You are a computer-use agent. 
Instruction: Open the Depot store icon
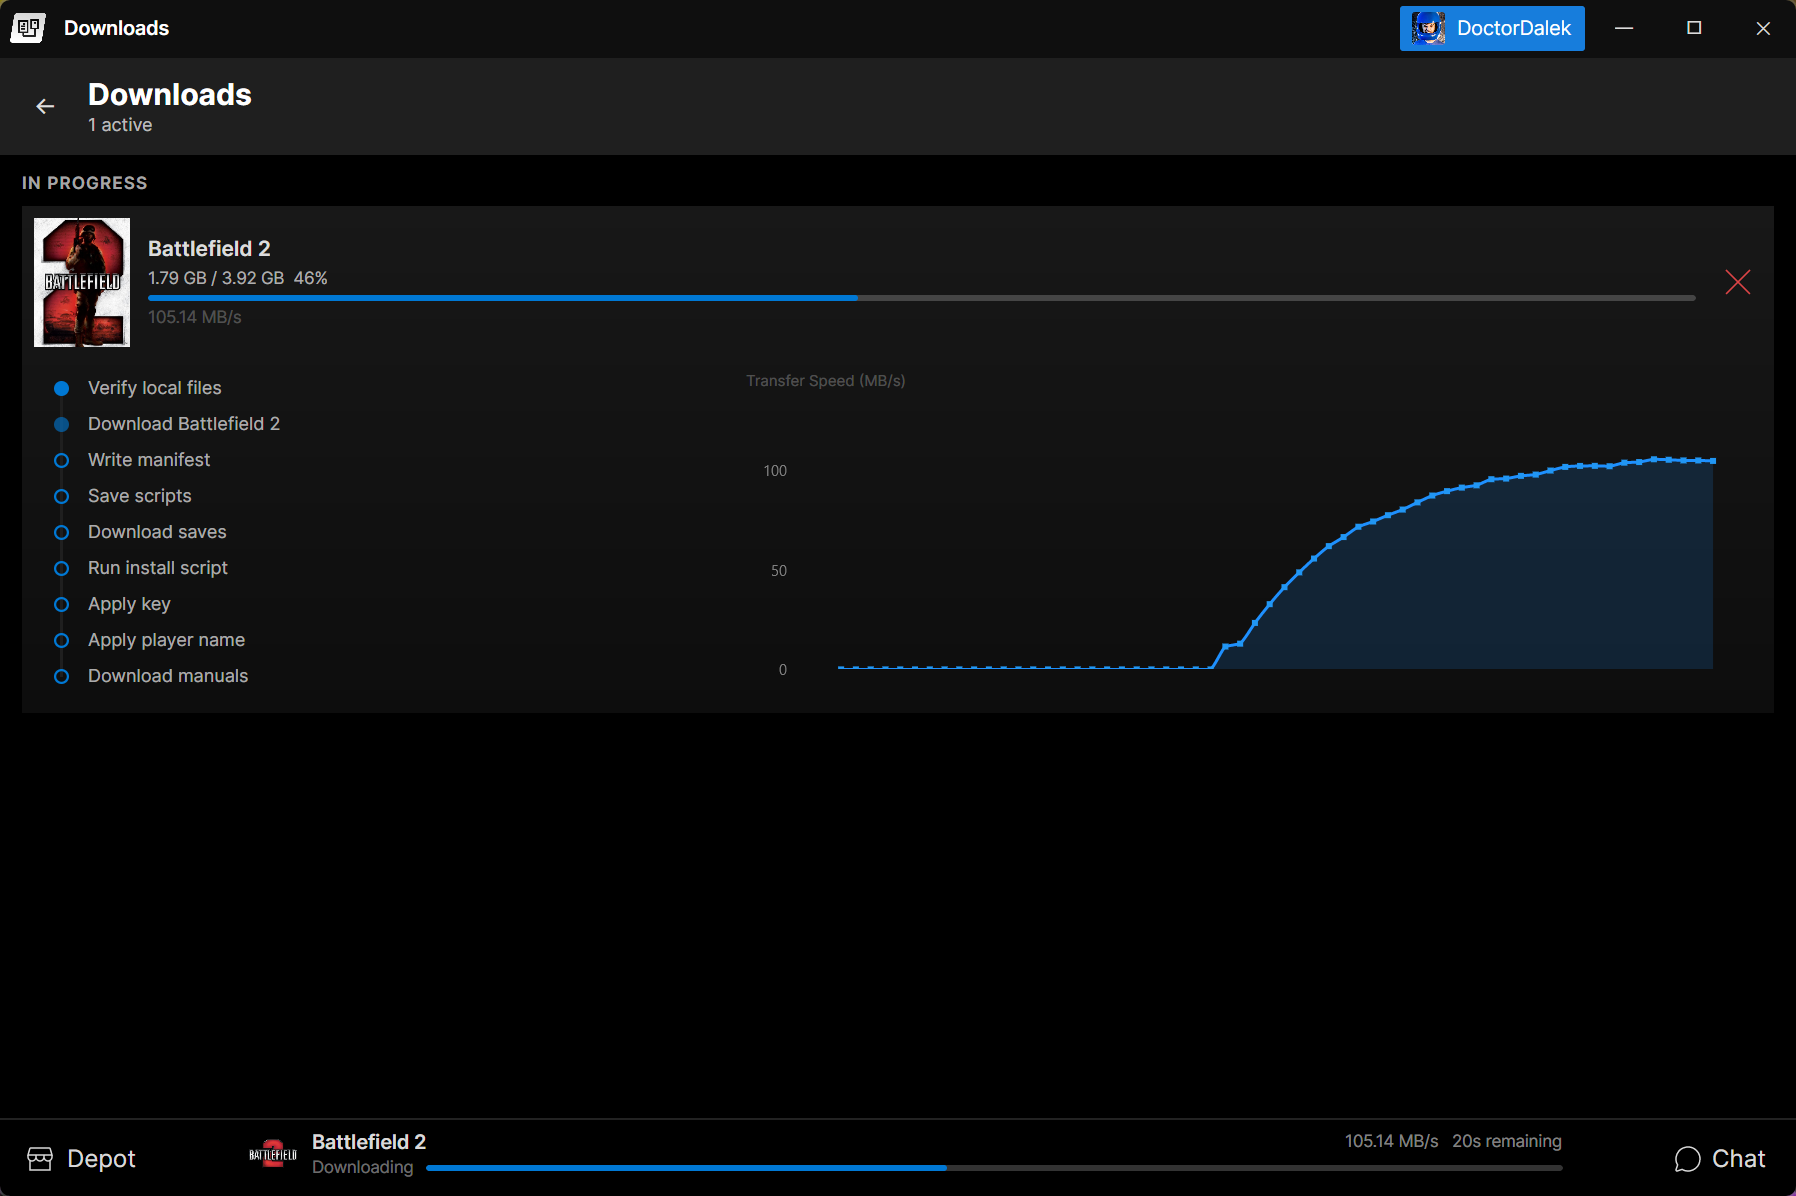coord(40,1158)
